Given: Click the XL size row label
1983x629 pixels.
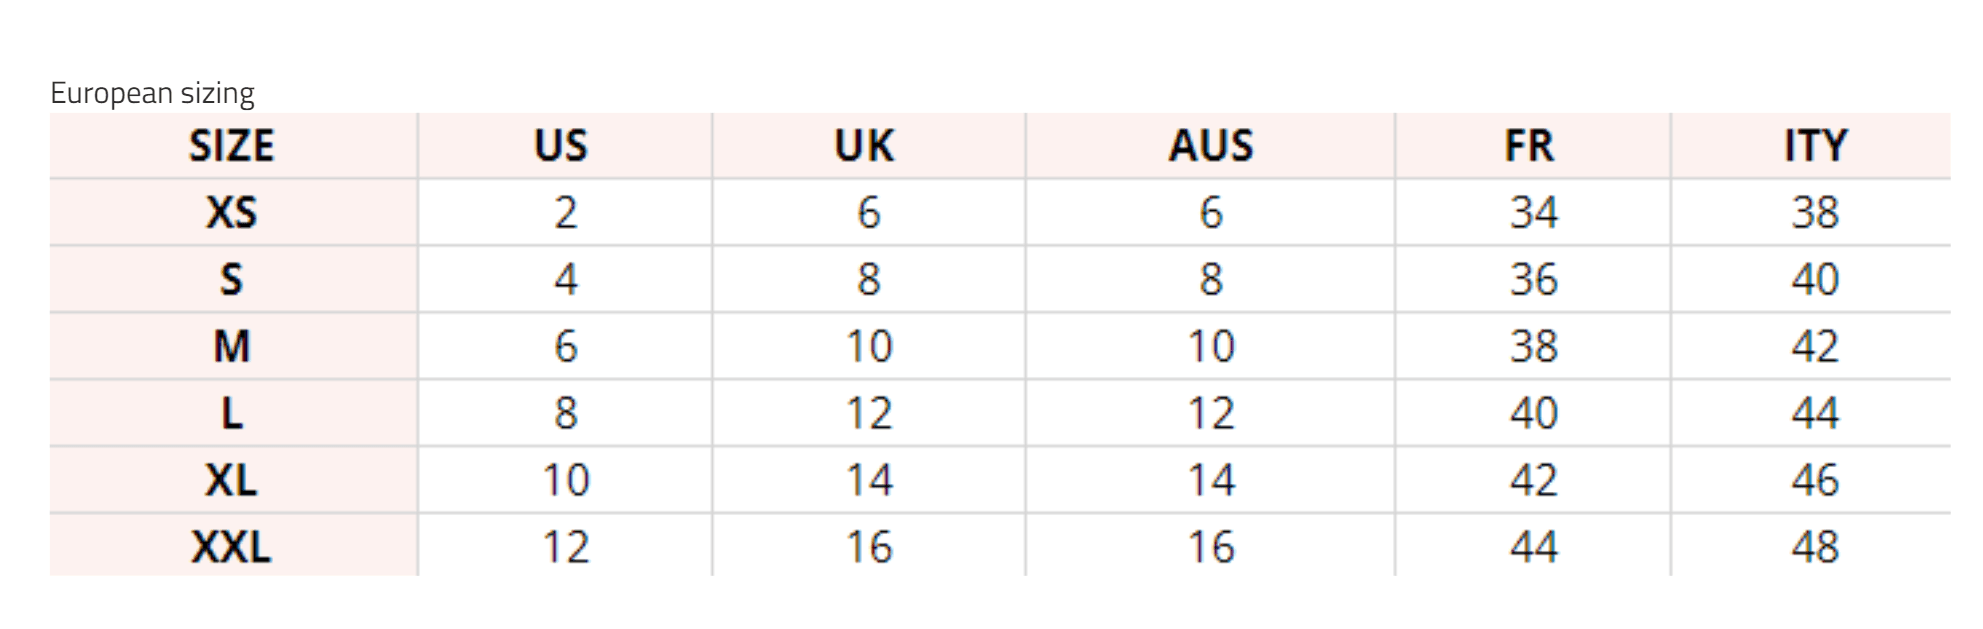Looking at the screenshot, I should tap(232, 480).
